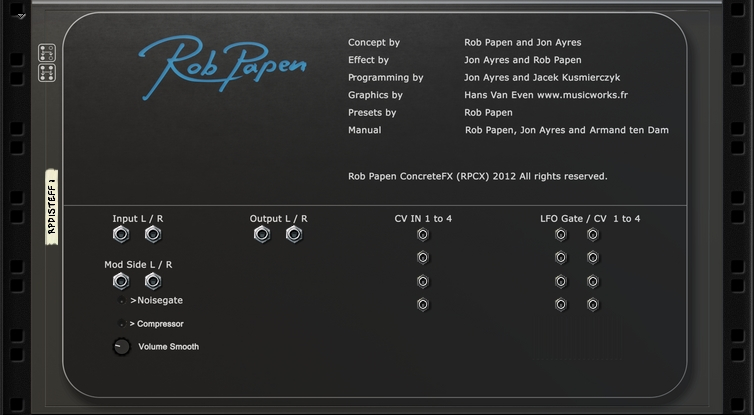Click the "Output L / R" label

[x=278, y=218]
